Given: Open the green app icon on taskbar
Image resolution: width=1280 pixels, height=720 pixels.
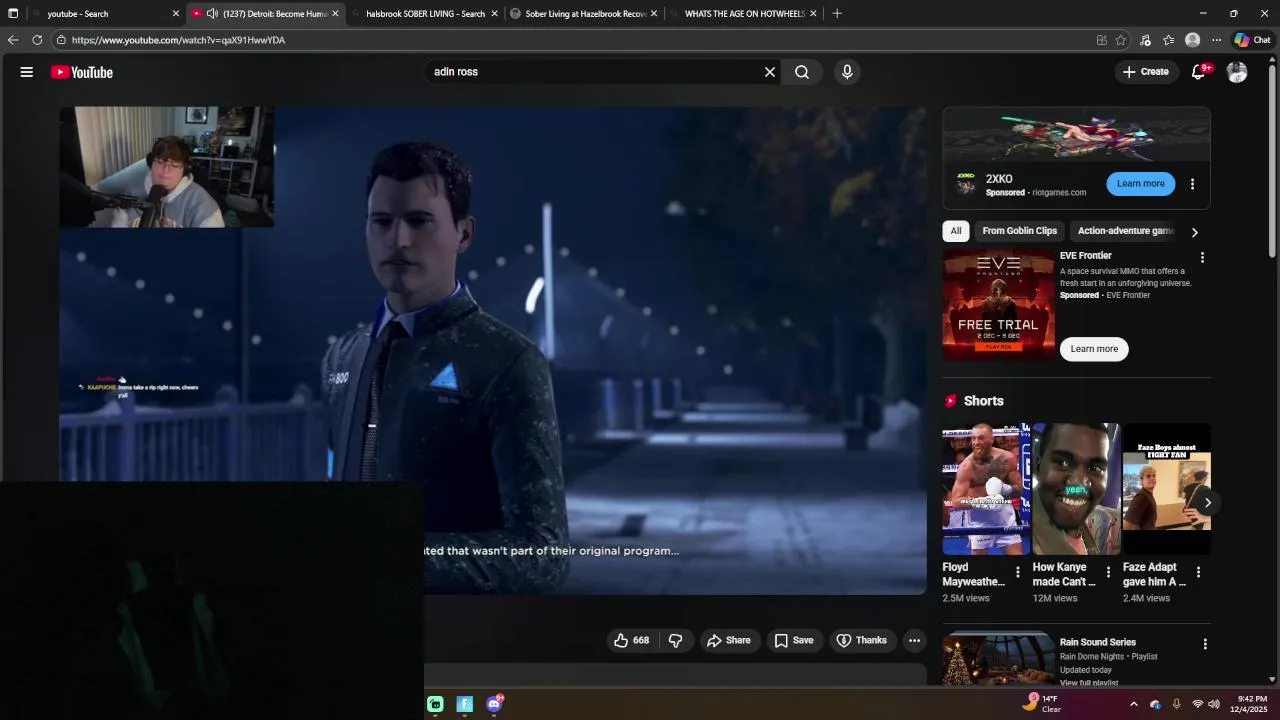Looking at the screenshot, I should (x=435, y=704).
